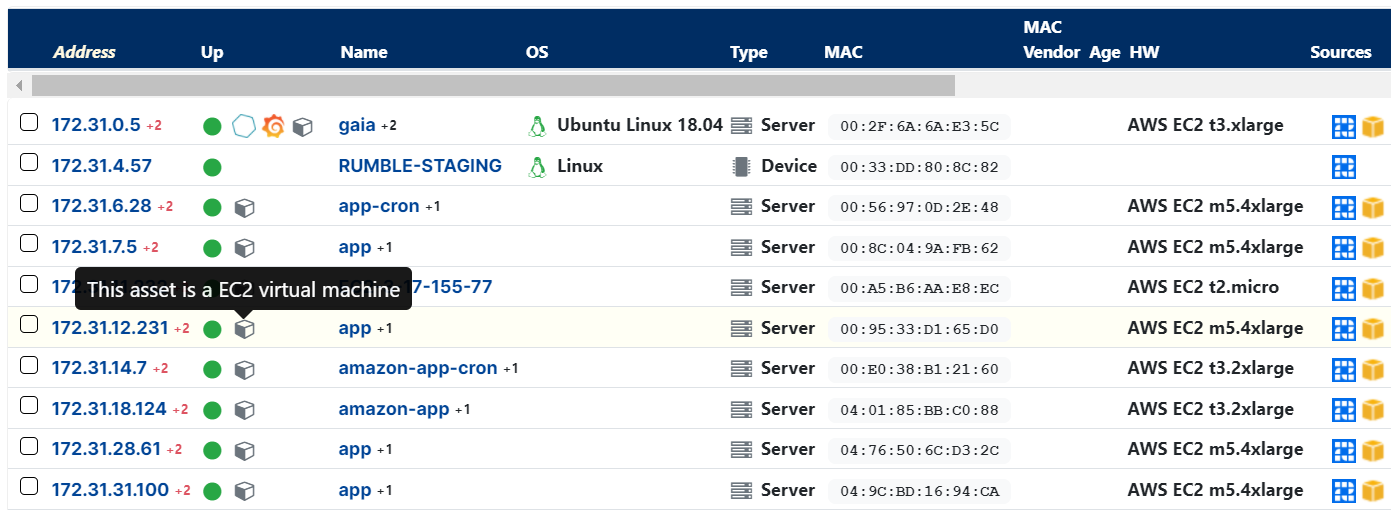Click the EC2 cube icon in the 172.31.7.5 row
The image size is (1391, 510).
[244, 248]
